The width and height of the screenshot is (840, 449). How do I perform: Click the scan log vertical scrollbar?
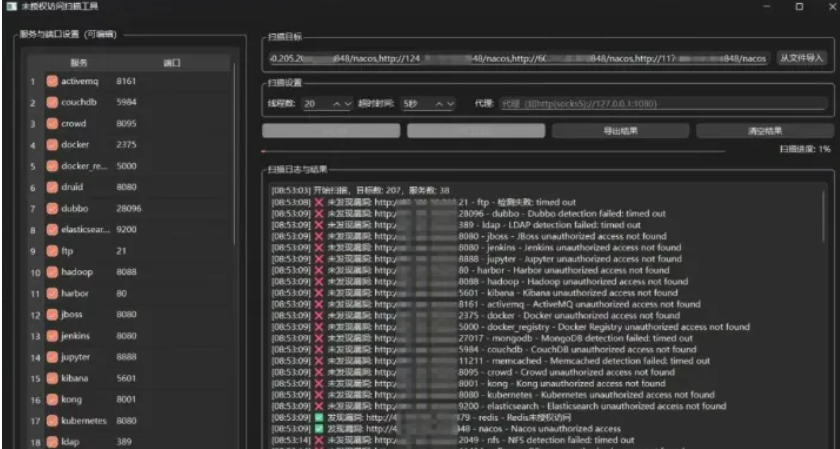(824, 217)
